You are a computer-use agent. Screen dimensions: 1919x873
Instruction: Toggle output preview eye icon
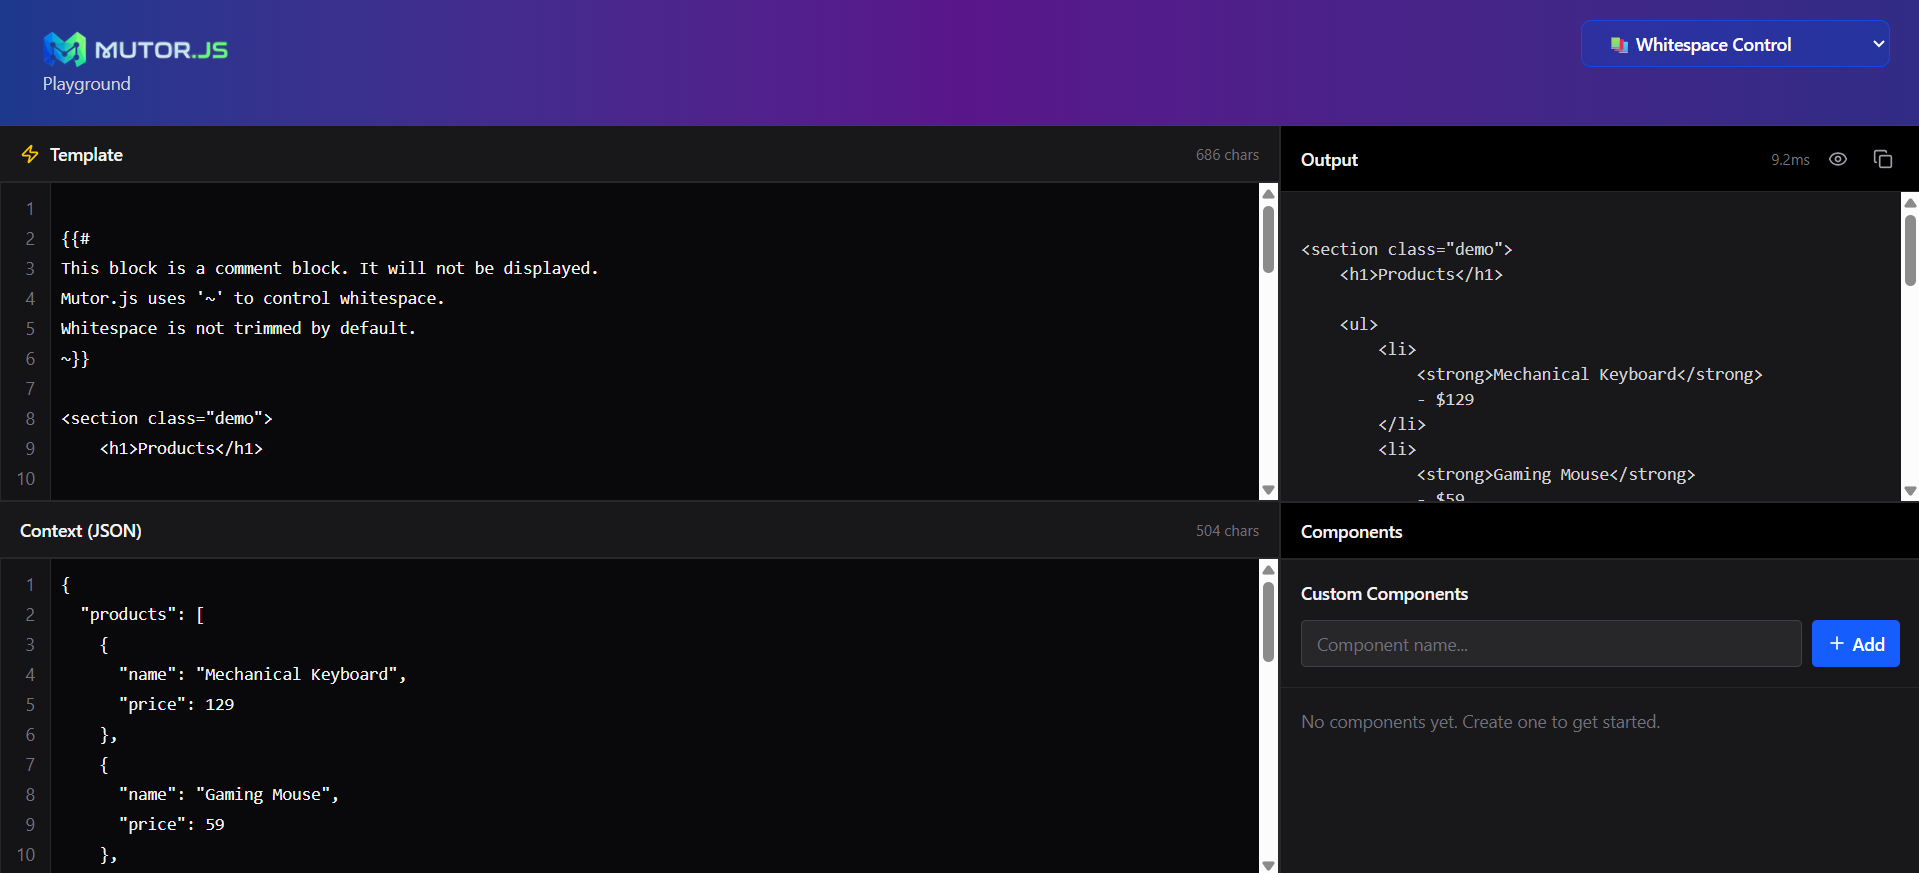pyautogui.click(x=1838, y=159)
